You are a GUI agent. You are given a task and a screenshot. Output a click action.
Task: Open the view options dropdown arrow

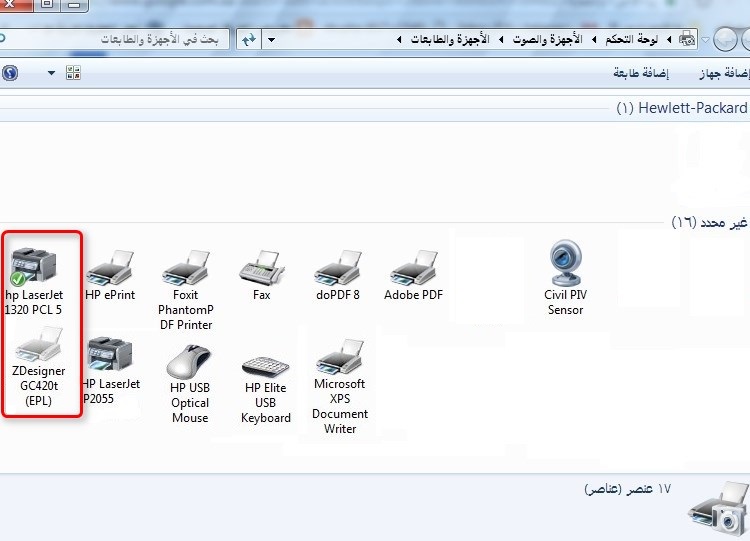pyautogui.click(x=51, y=73)
